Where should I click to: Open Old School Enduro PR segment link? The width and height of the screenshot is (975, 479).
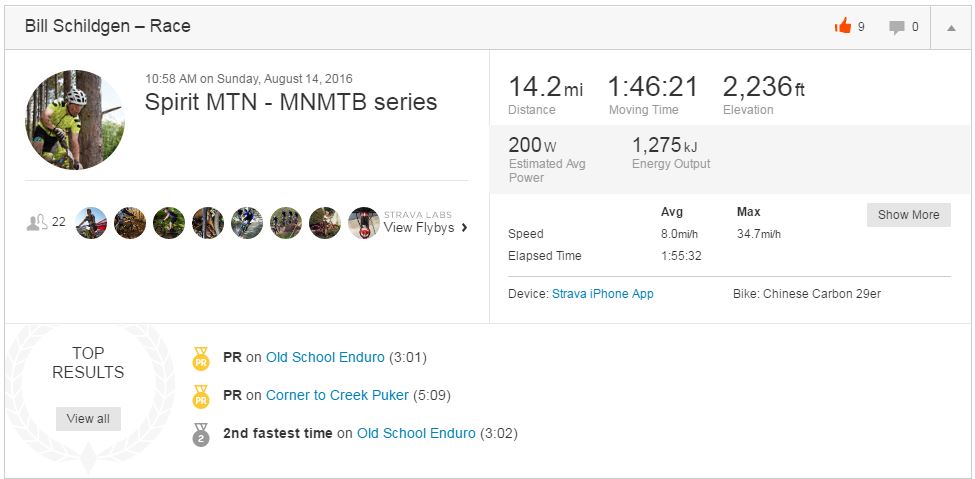tap(325, 357)
